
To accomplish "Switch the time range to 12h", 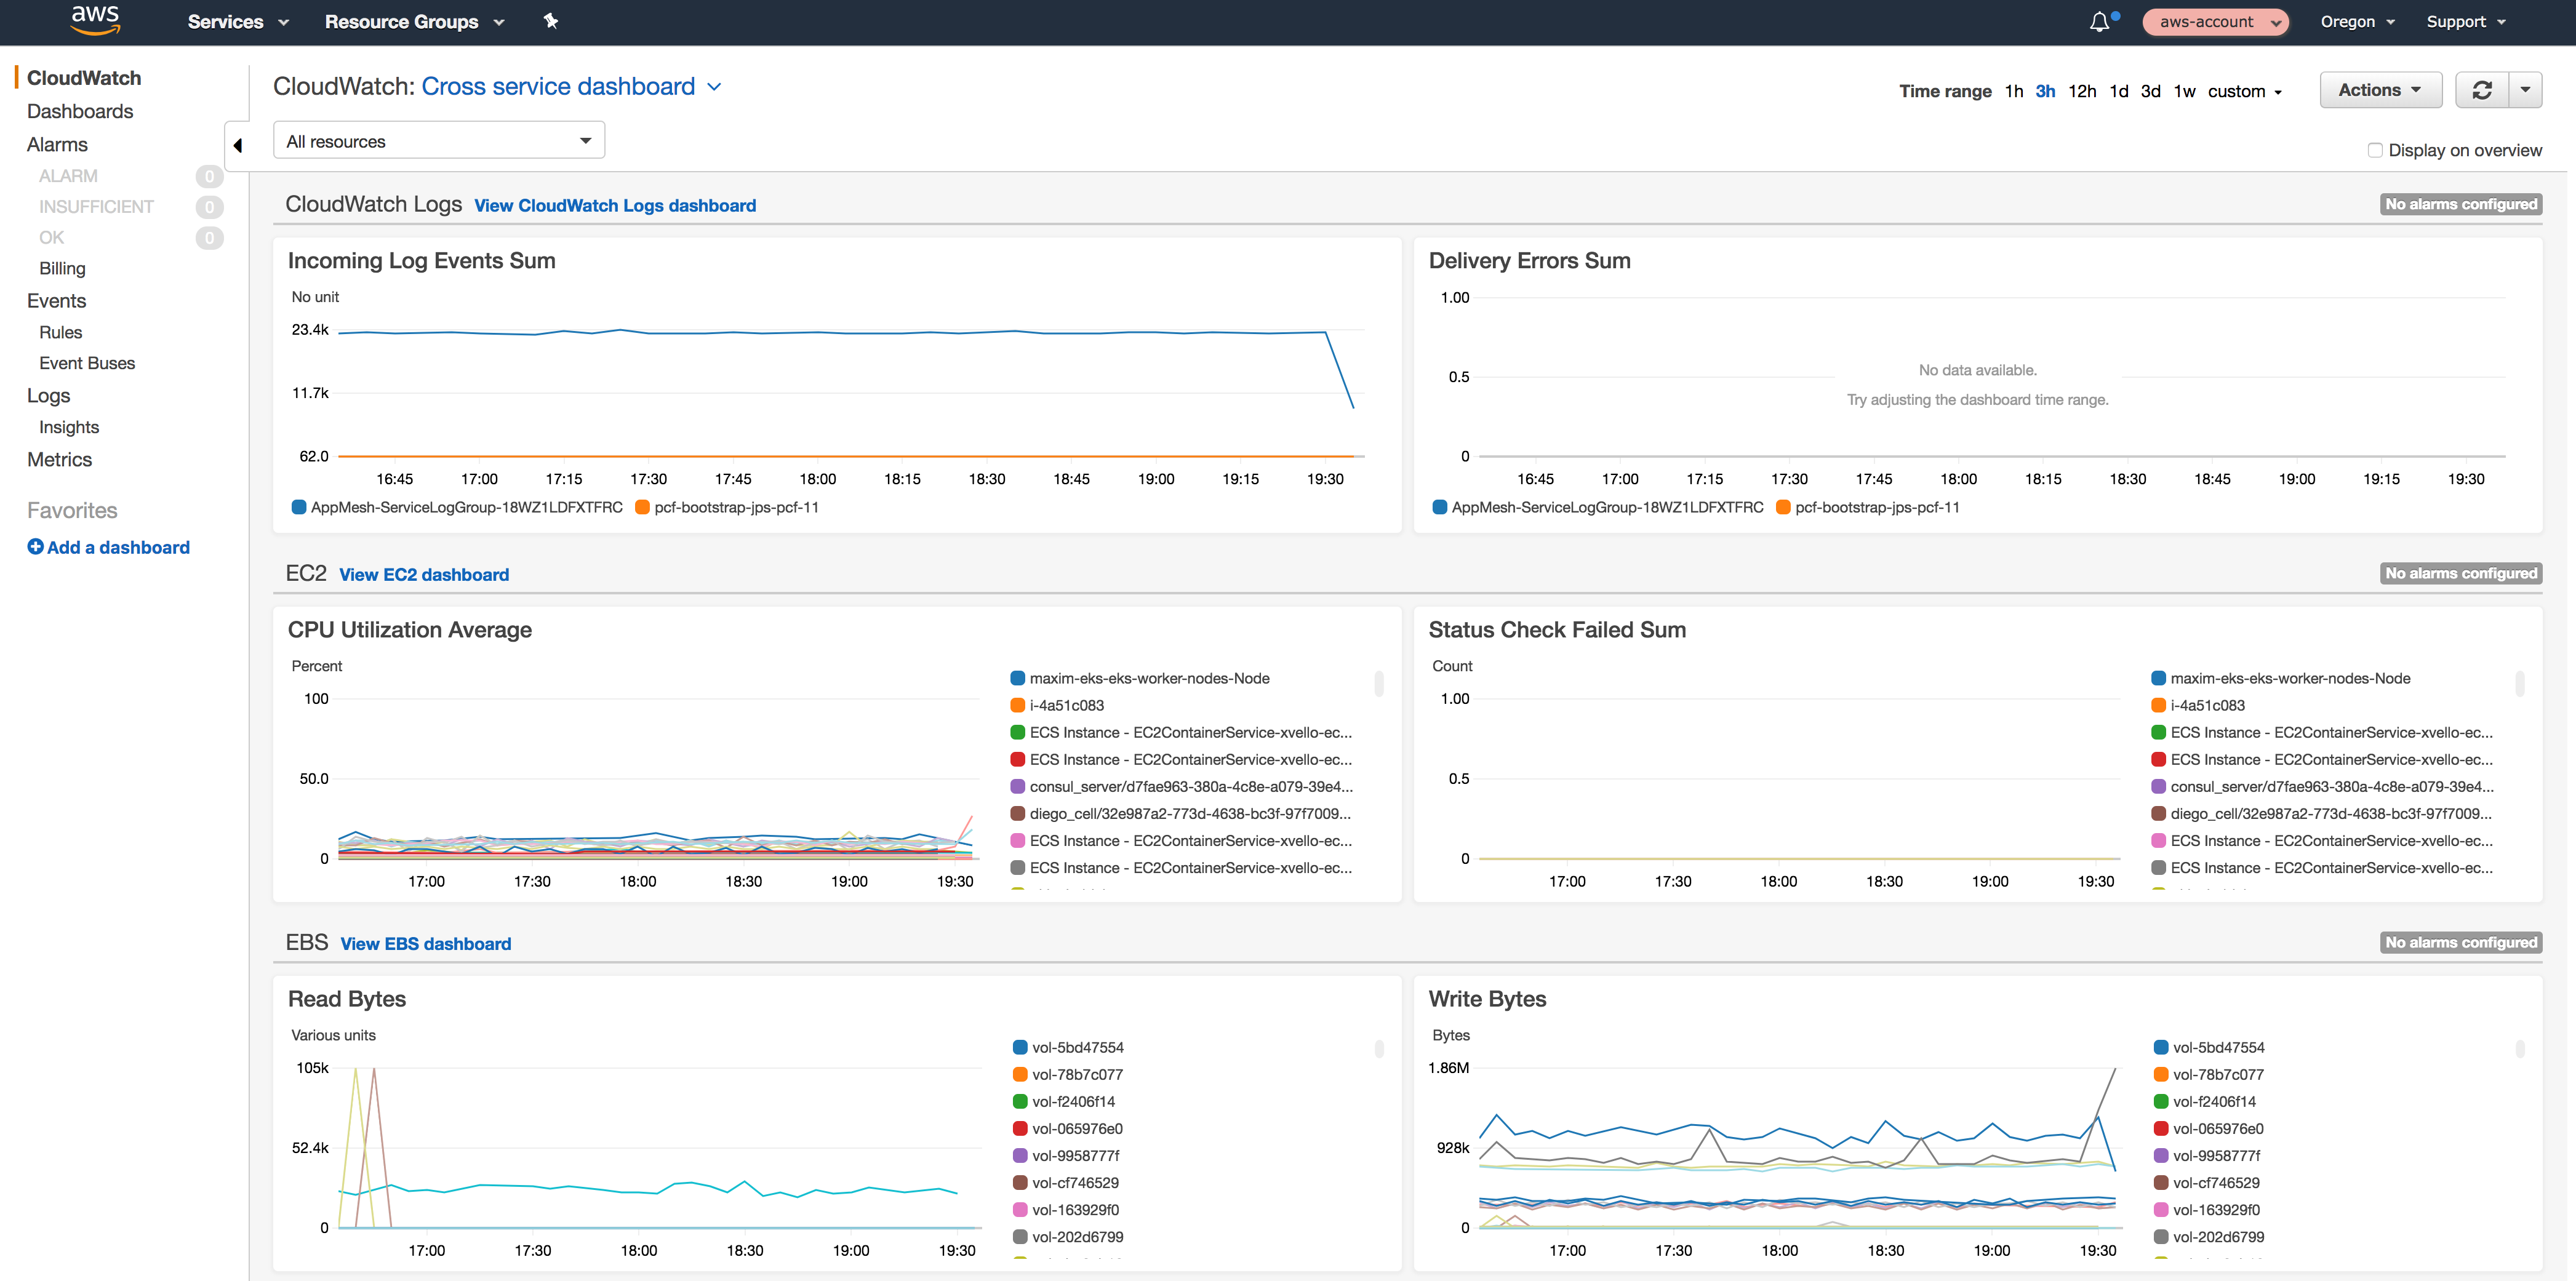I will point(2082,90).
